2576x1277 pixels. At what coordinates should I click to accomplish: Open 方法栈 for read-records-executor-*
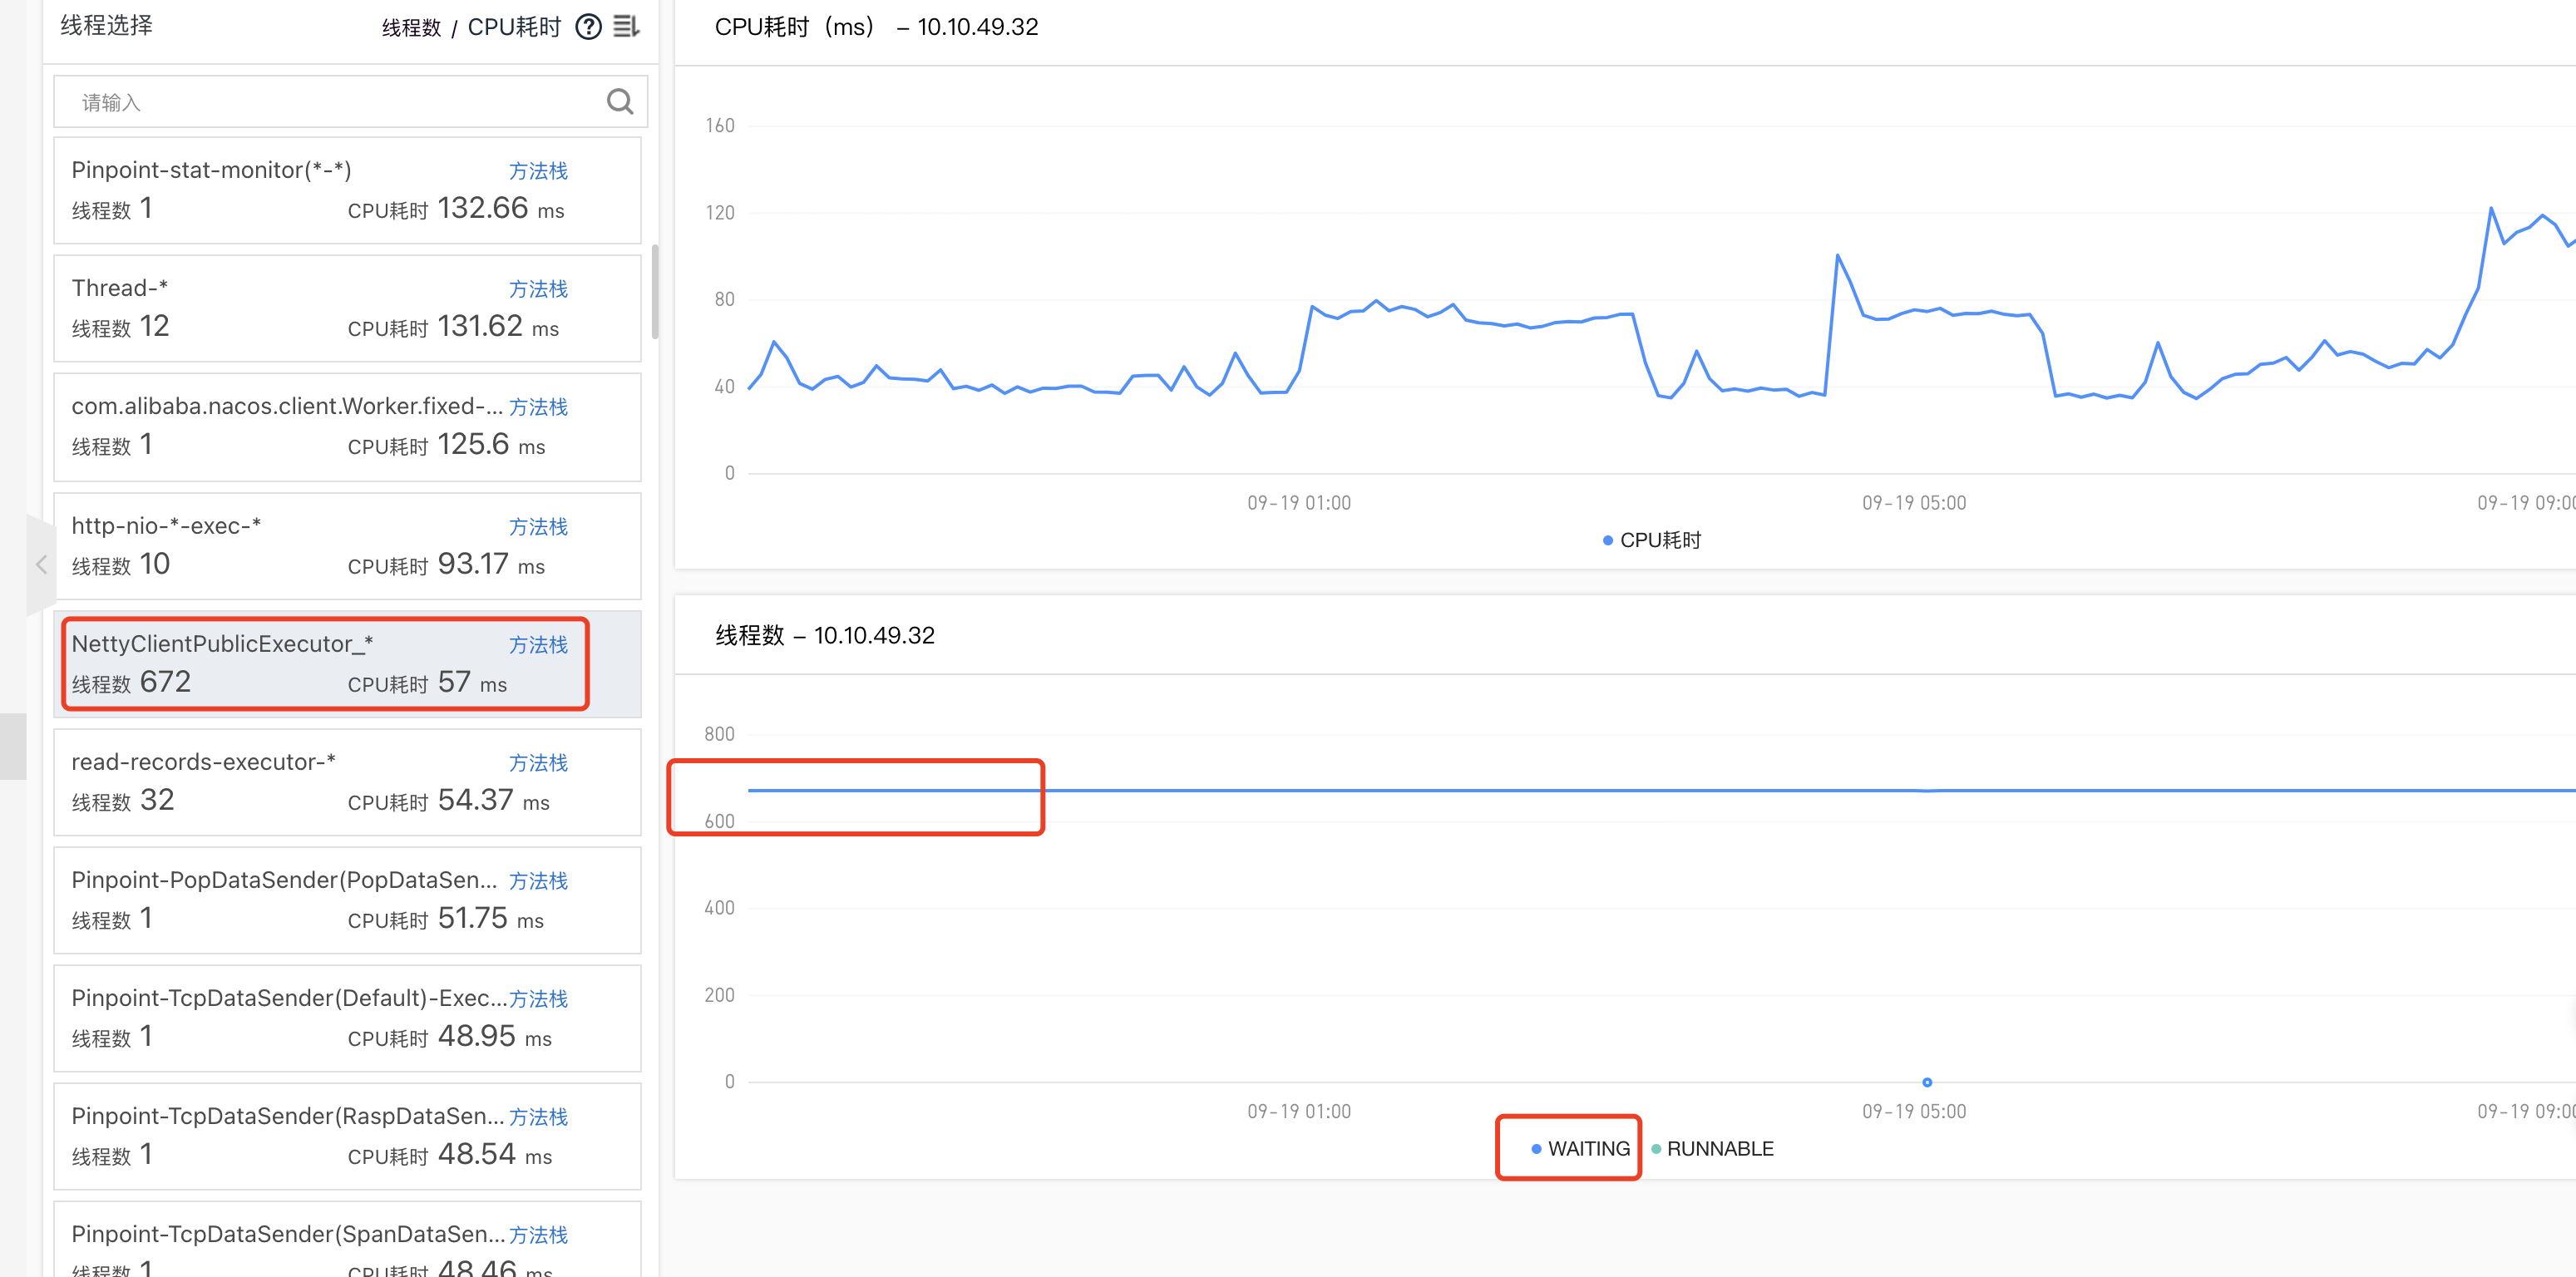[538, 763]
